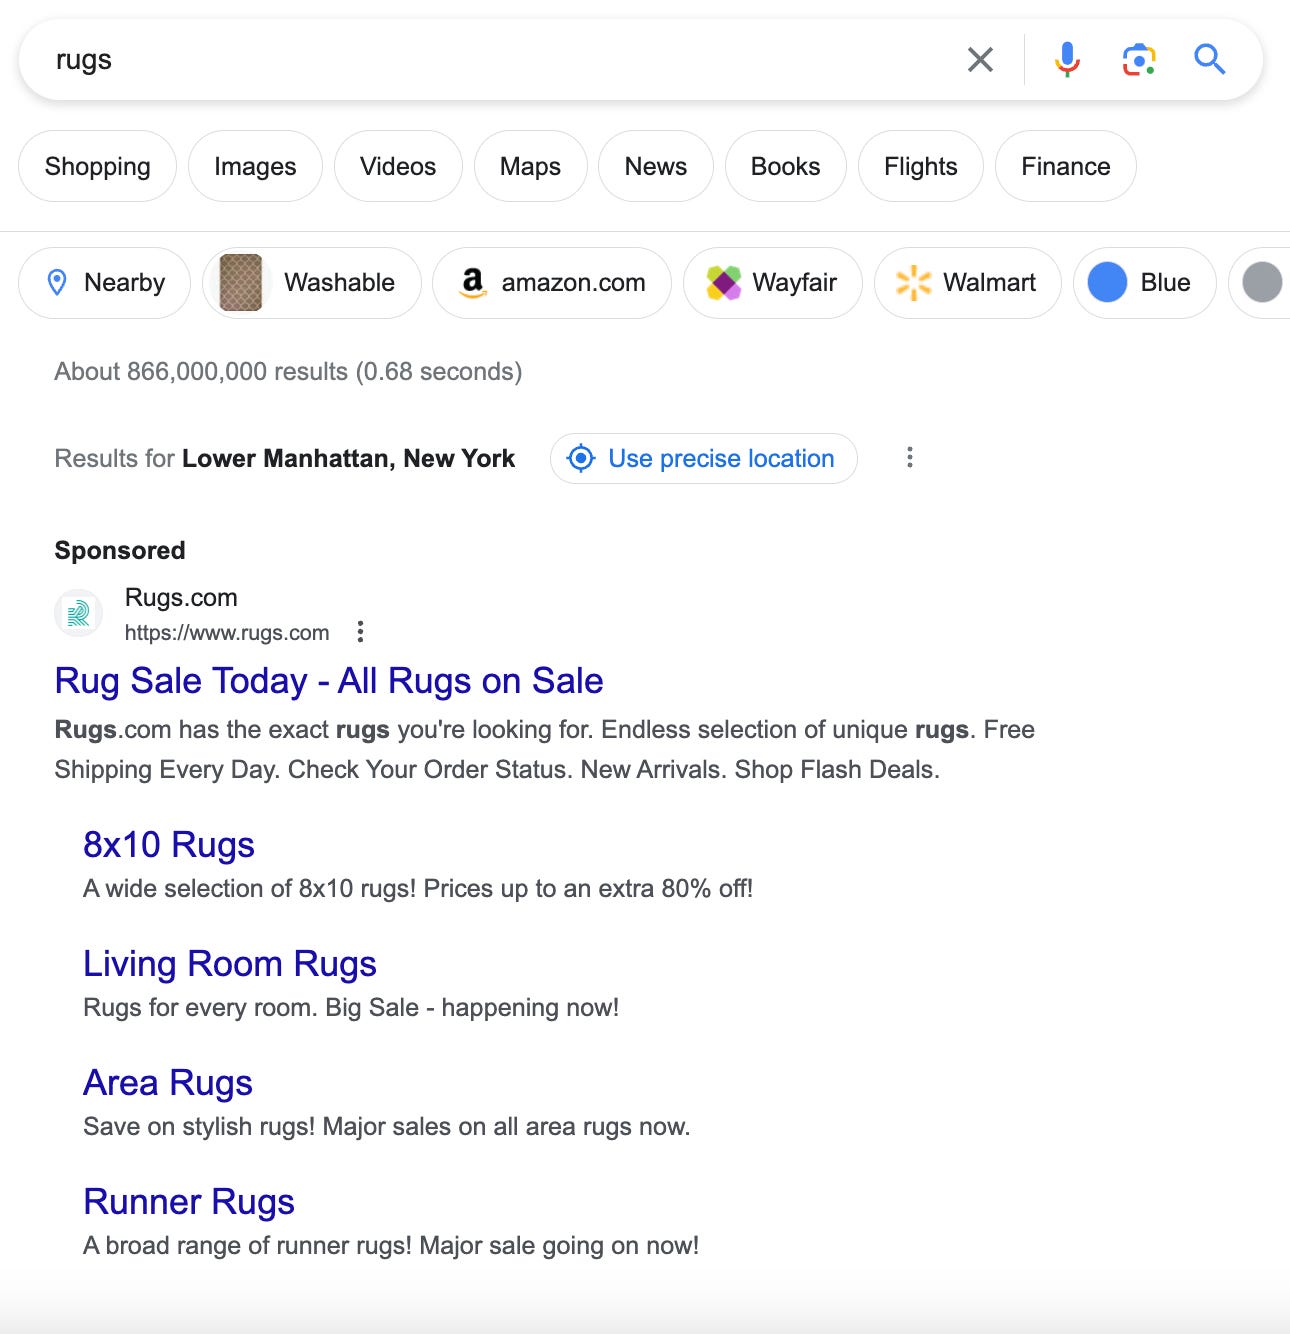1290x1334 pixels.
Task: Filter results by Nearby chip
Action: pyautogui.click(x=105, y=283)
